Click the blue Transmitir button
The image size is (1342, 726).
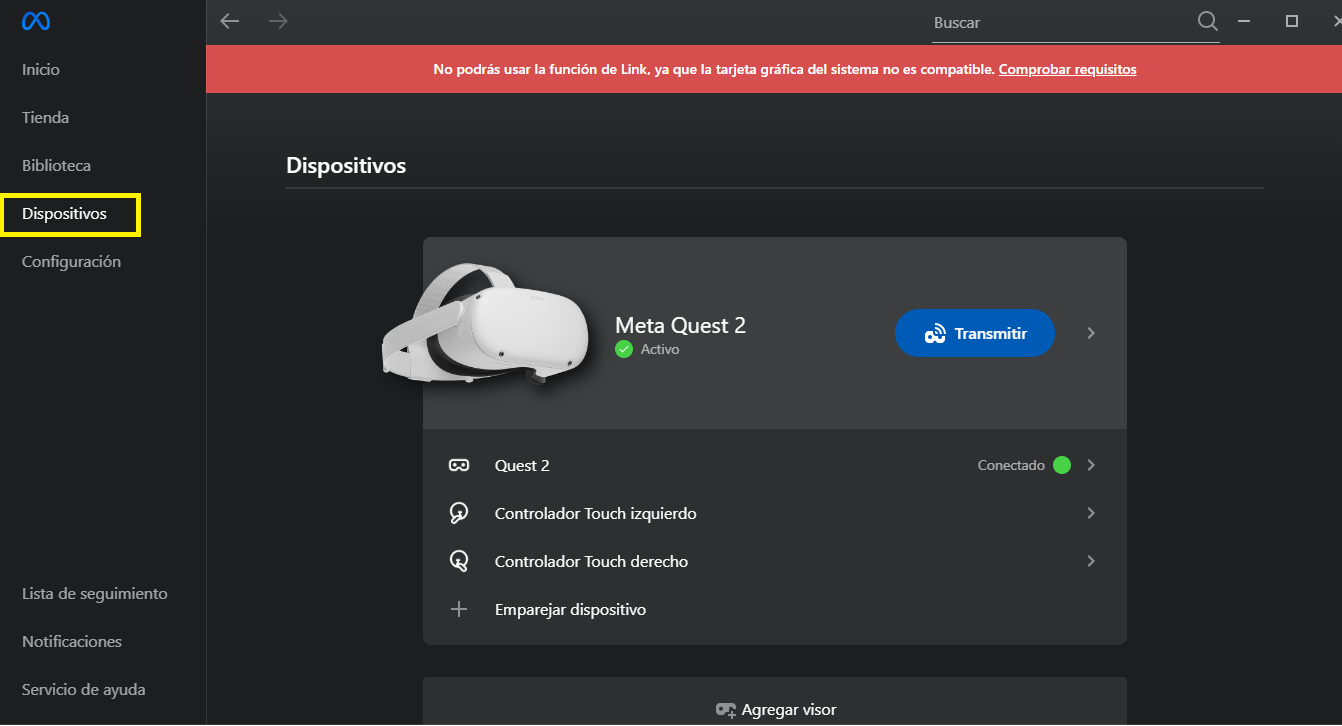(974, 333)
